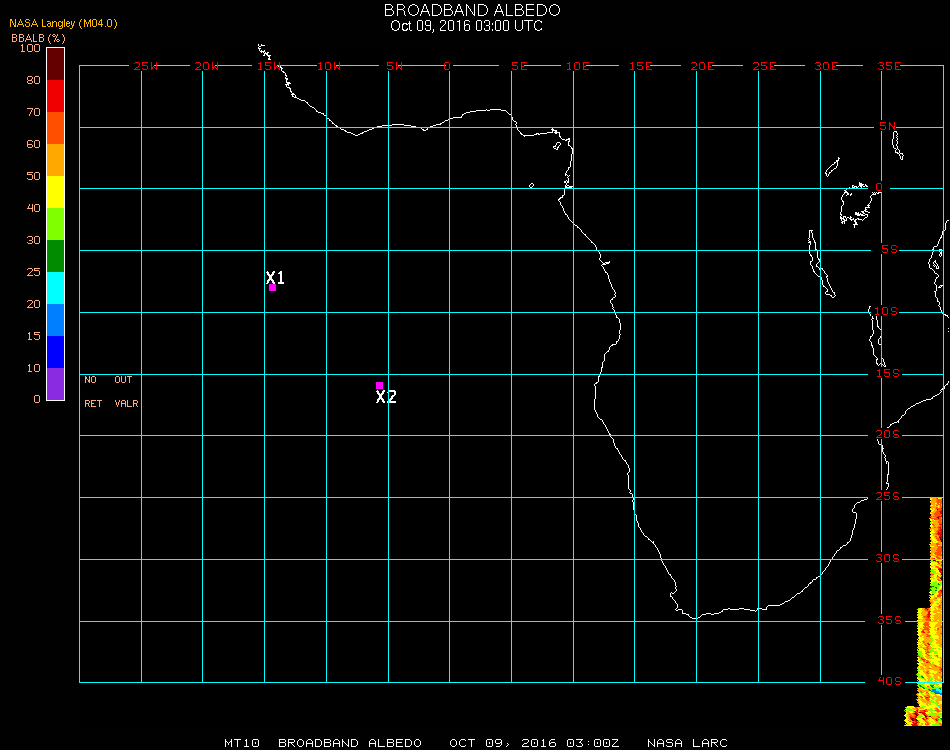The width and height of the screenshot is (950, 750).
Task: Click the 'Oct 09, 2016 03:00 UTC' timestamp
Action: (x=467, y=26)
